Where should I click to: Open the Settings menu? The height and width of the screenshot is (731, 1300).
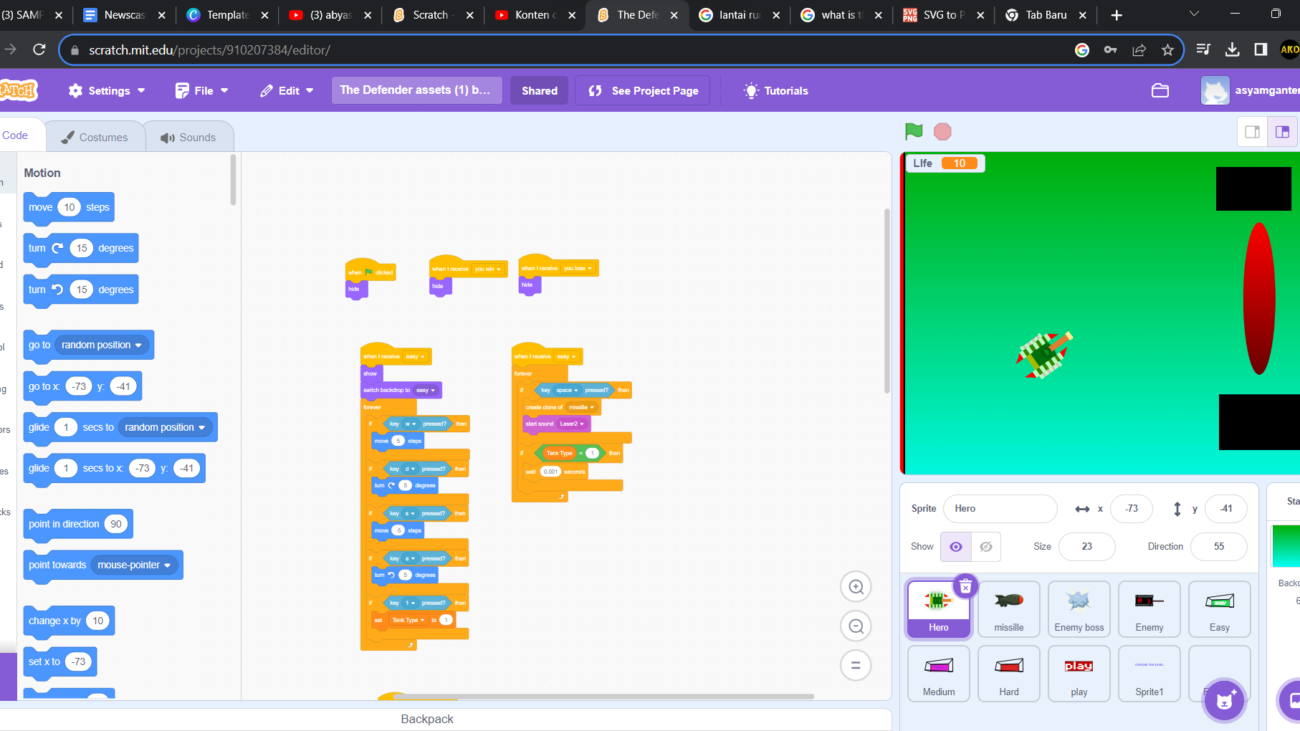pyautogui.click(x=107, y=90)
